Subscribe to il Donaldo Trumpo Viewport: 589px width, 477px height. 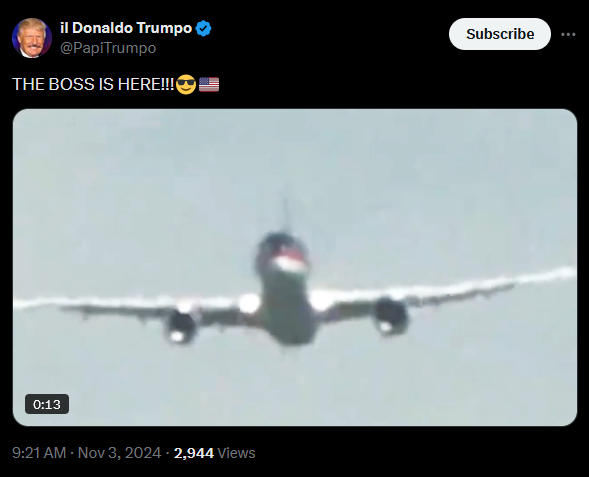pos(500,34)
